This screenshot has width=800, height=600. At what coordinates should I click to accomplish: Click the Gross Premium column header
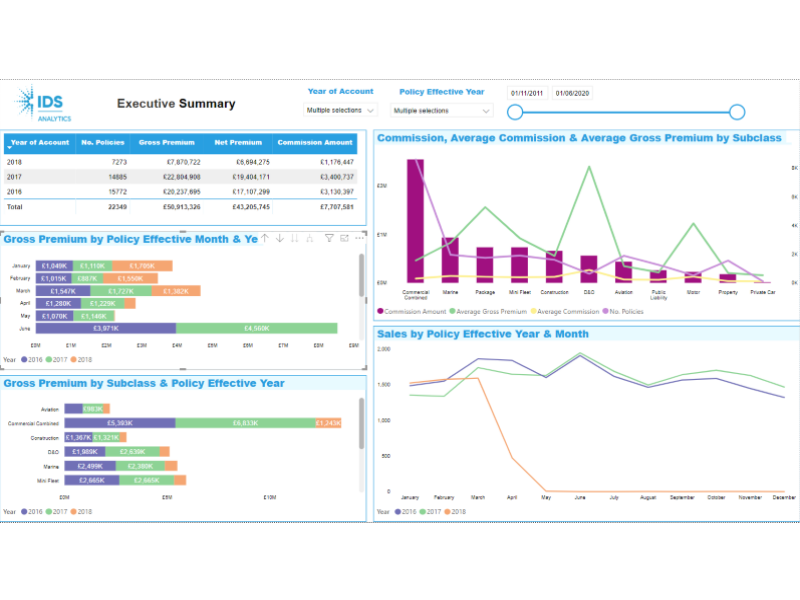click(167, 143)
